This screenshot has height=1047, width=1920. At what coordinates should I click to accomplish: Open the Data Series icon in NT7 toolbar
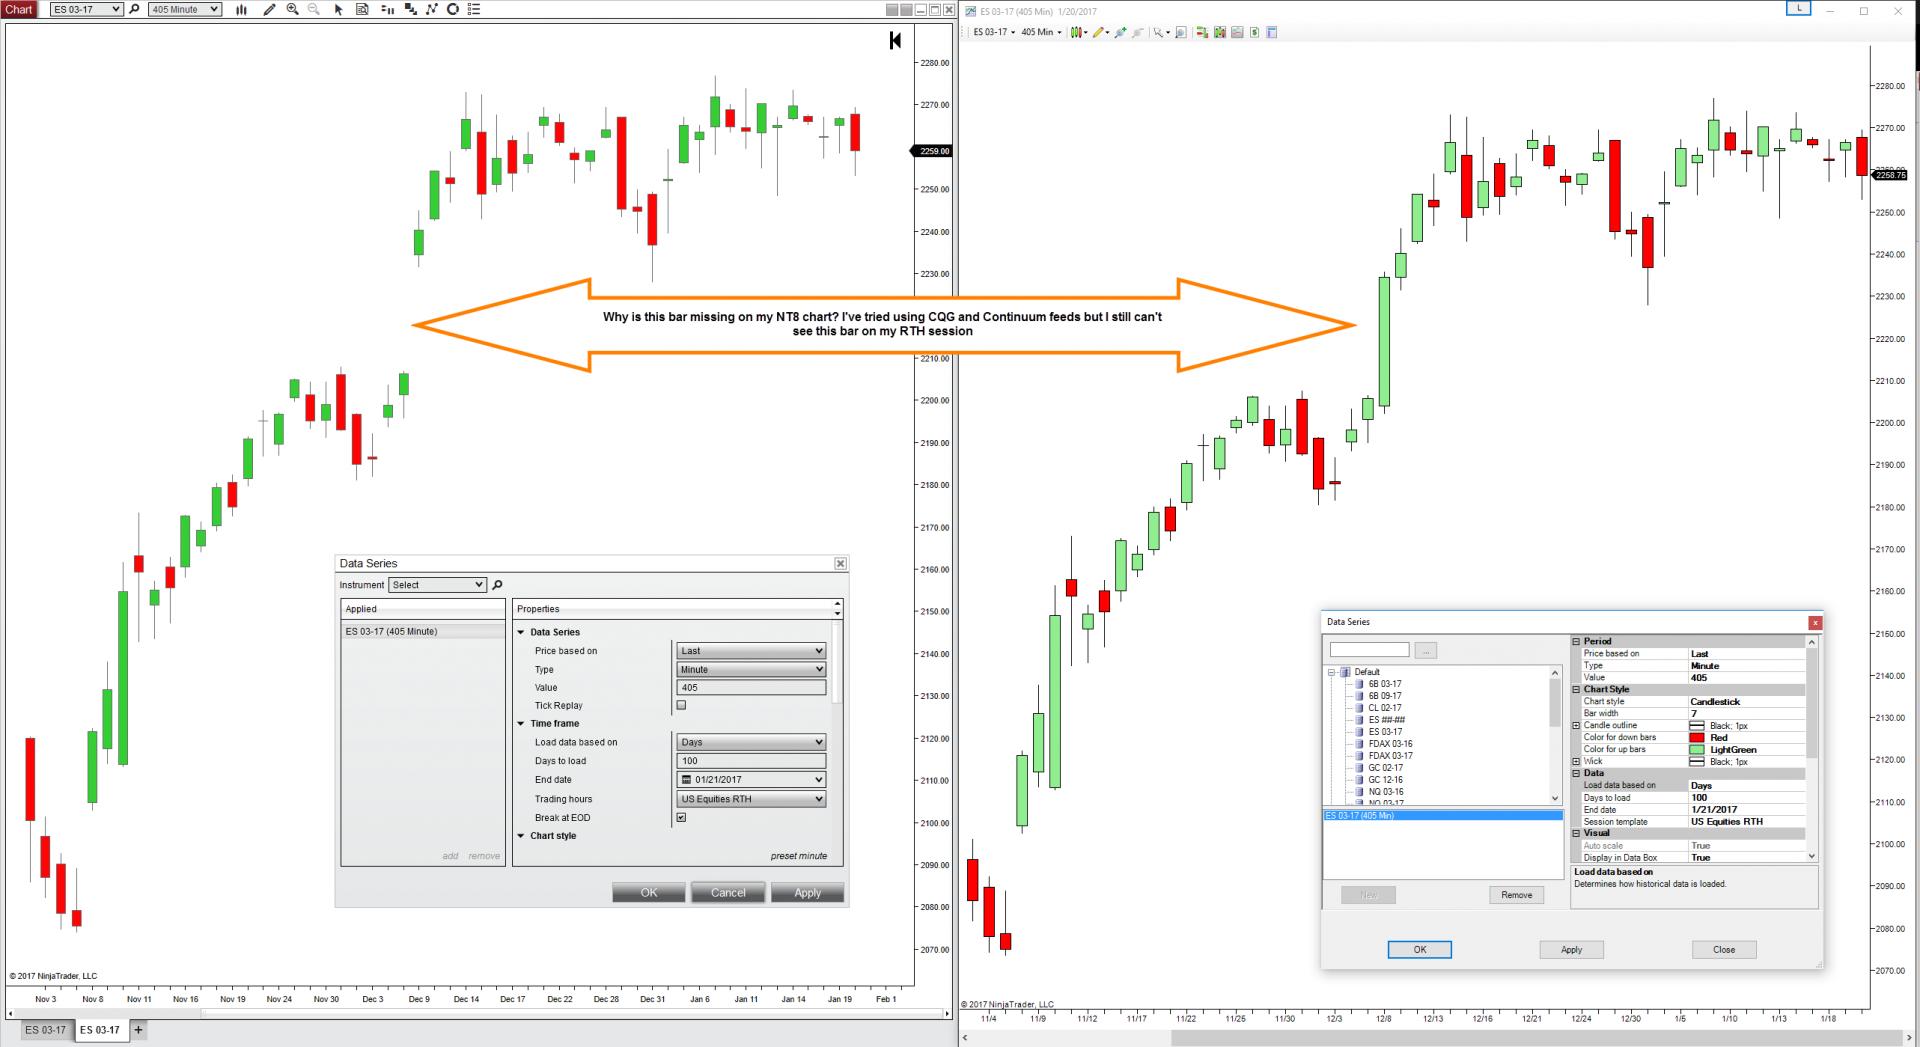[1203, 32]
